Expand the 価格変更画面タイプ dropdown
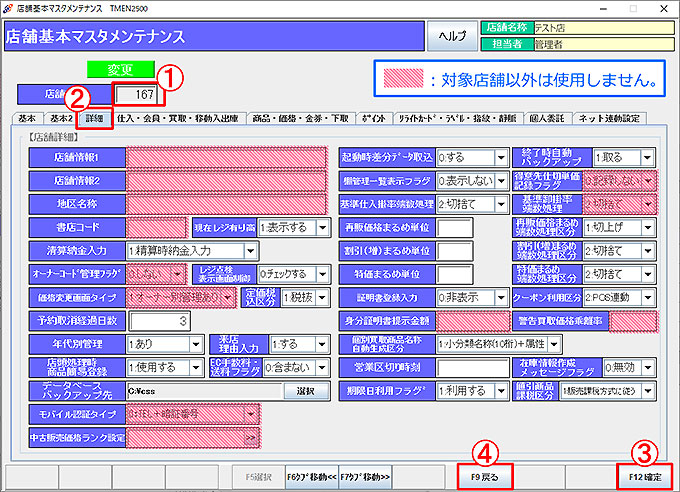Screen dimensions: 680x492 [x=228, y=298]
